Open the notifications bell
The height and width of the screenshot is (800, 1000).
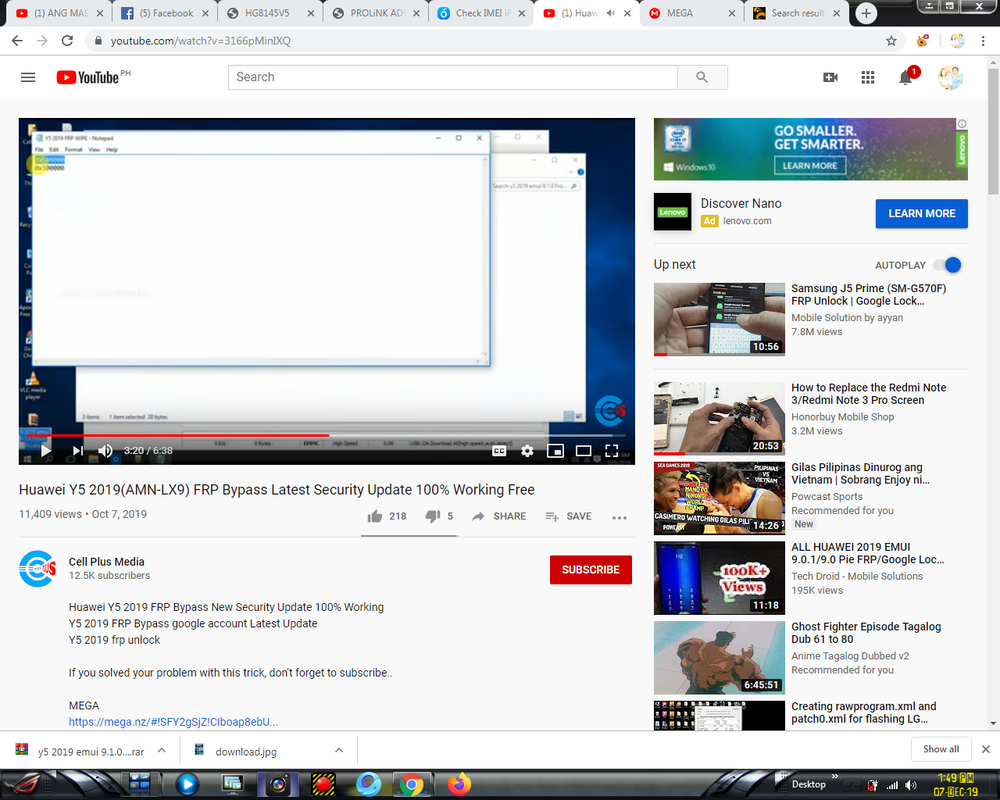pos(905,77)
